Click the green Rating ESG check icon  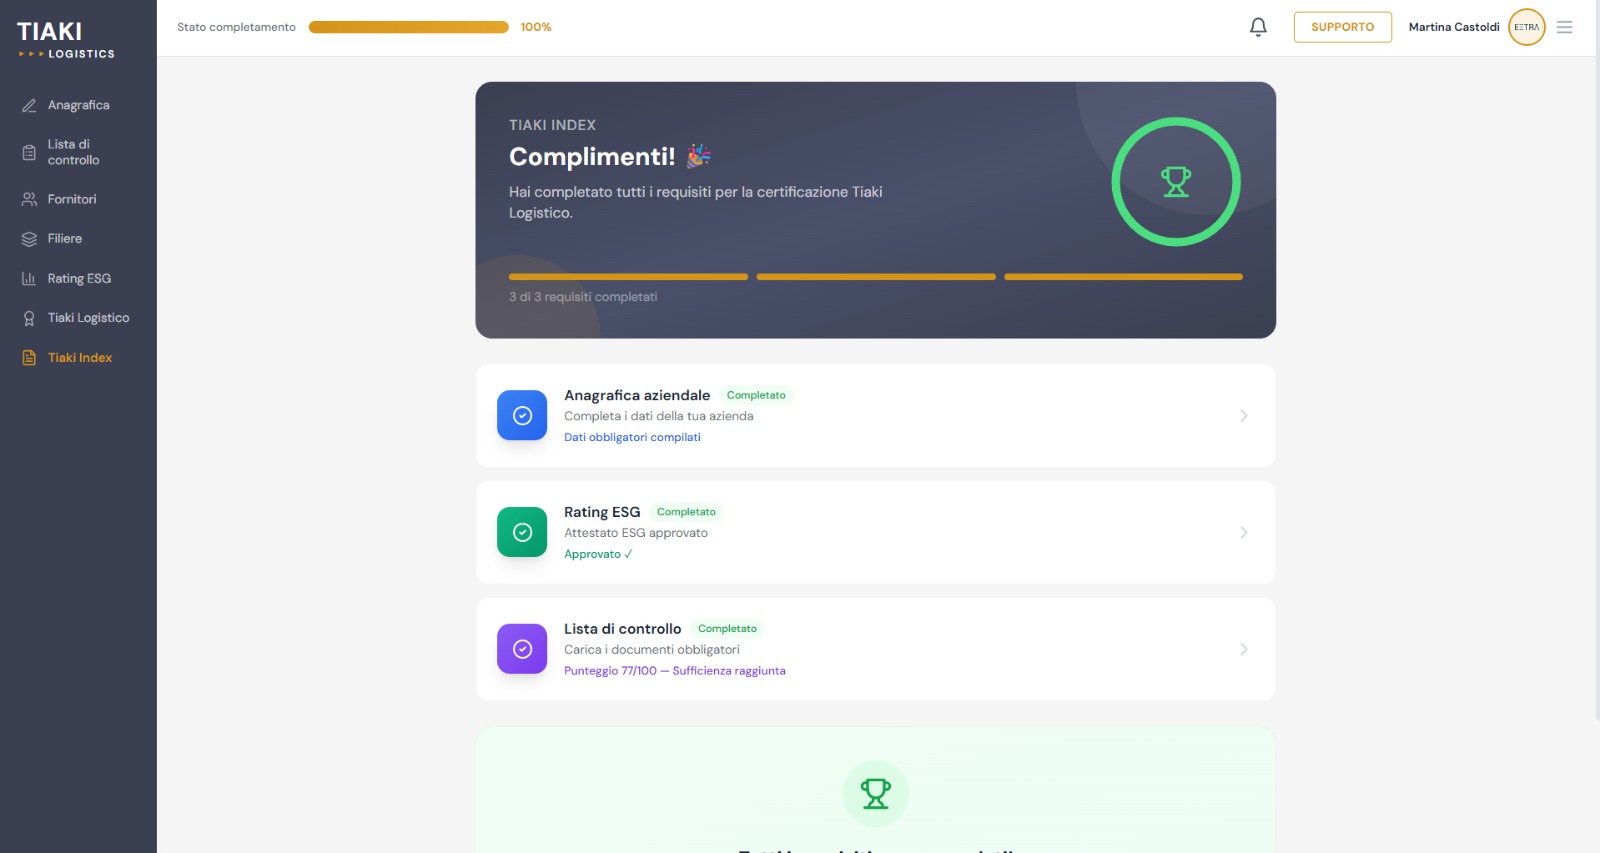(522, 532)
